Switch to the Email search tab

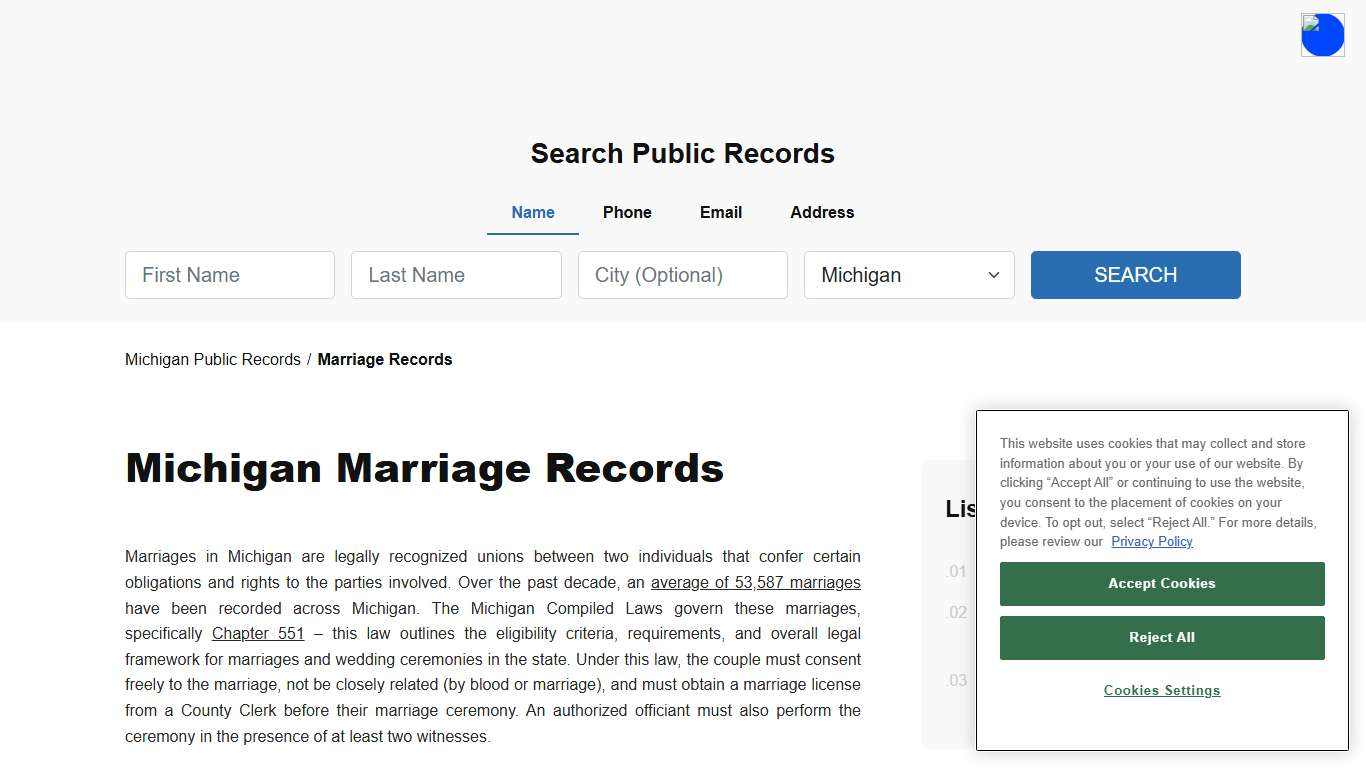tap(720, 212)
